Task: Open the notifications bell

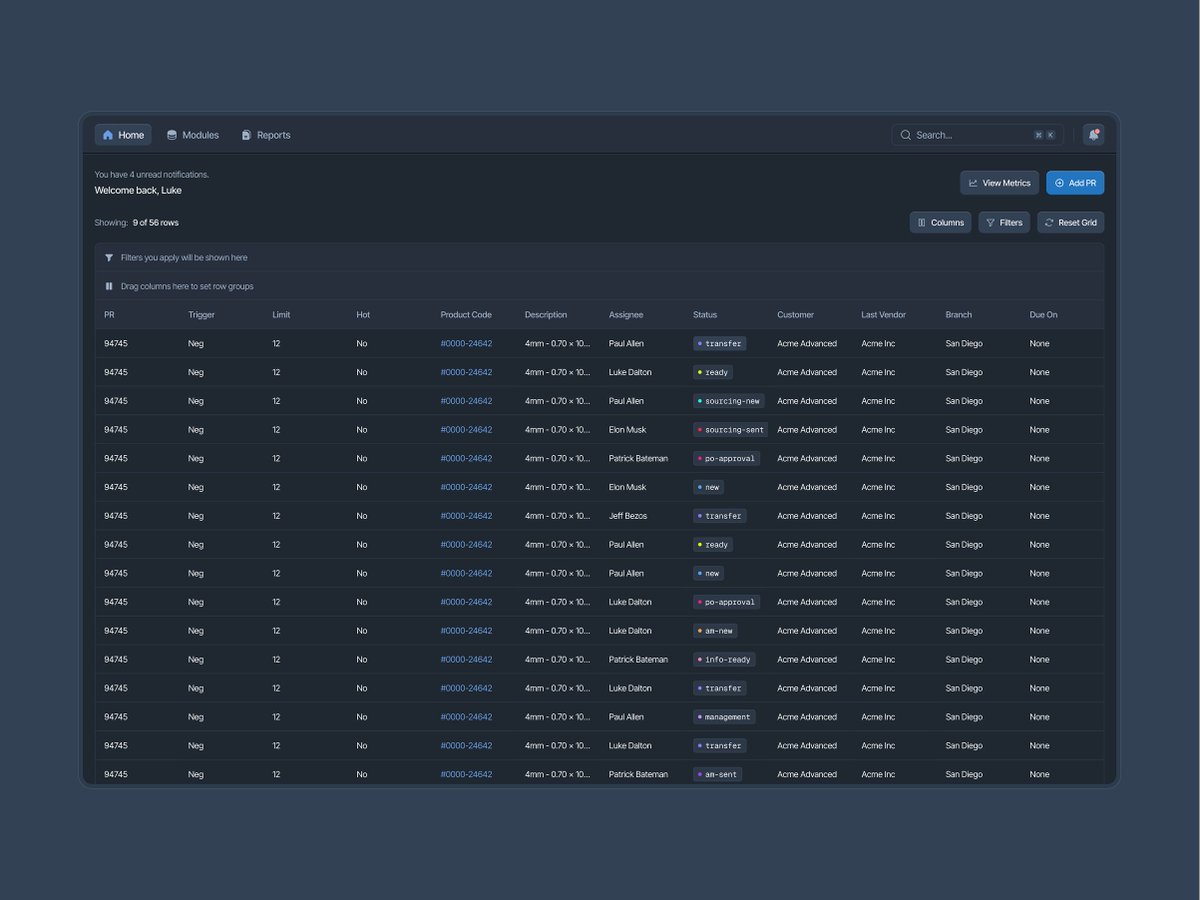Action: (1093, 135)
